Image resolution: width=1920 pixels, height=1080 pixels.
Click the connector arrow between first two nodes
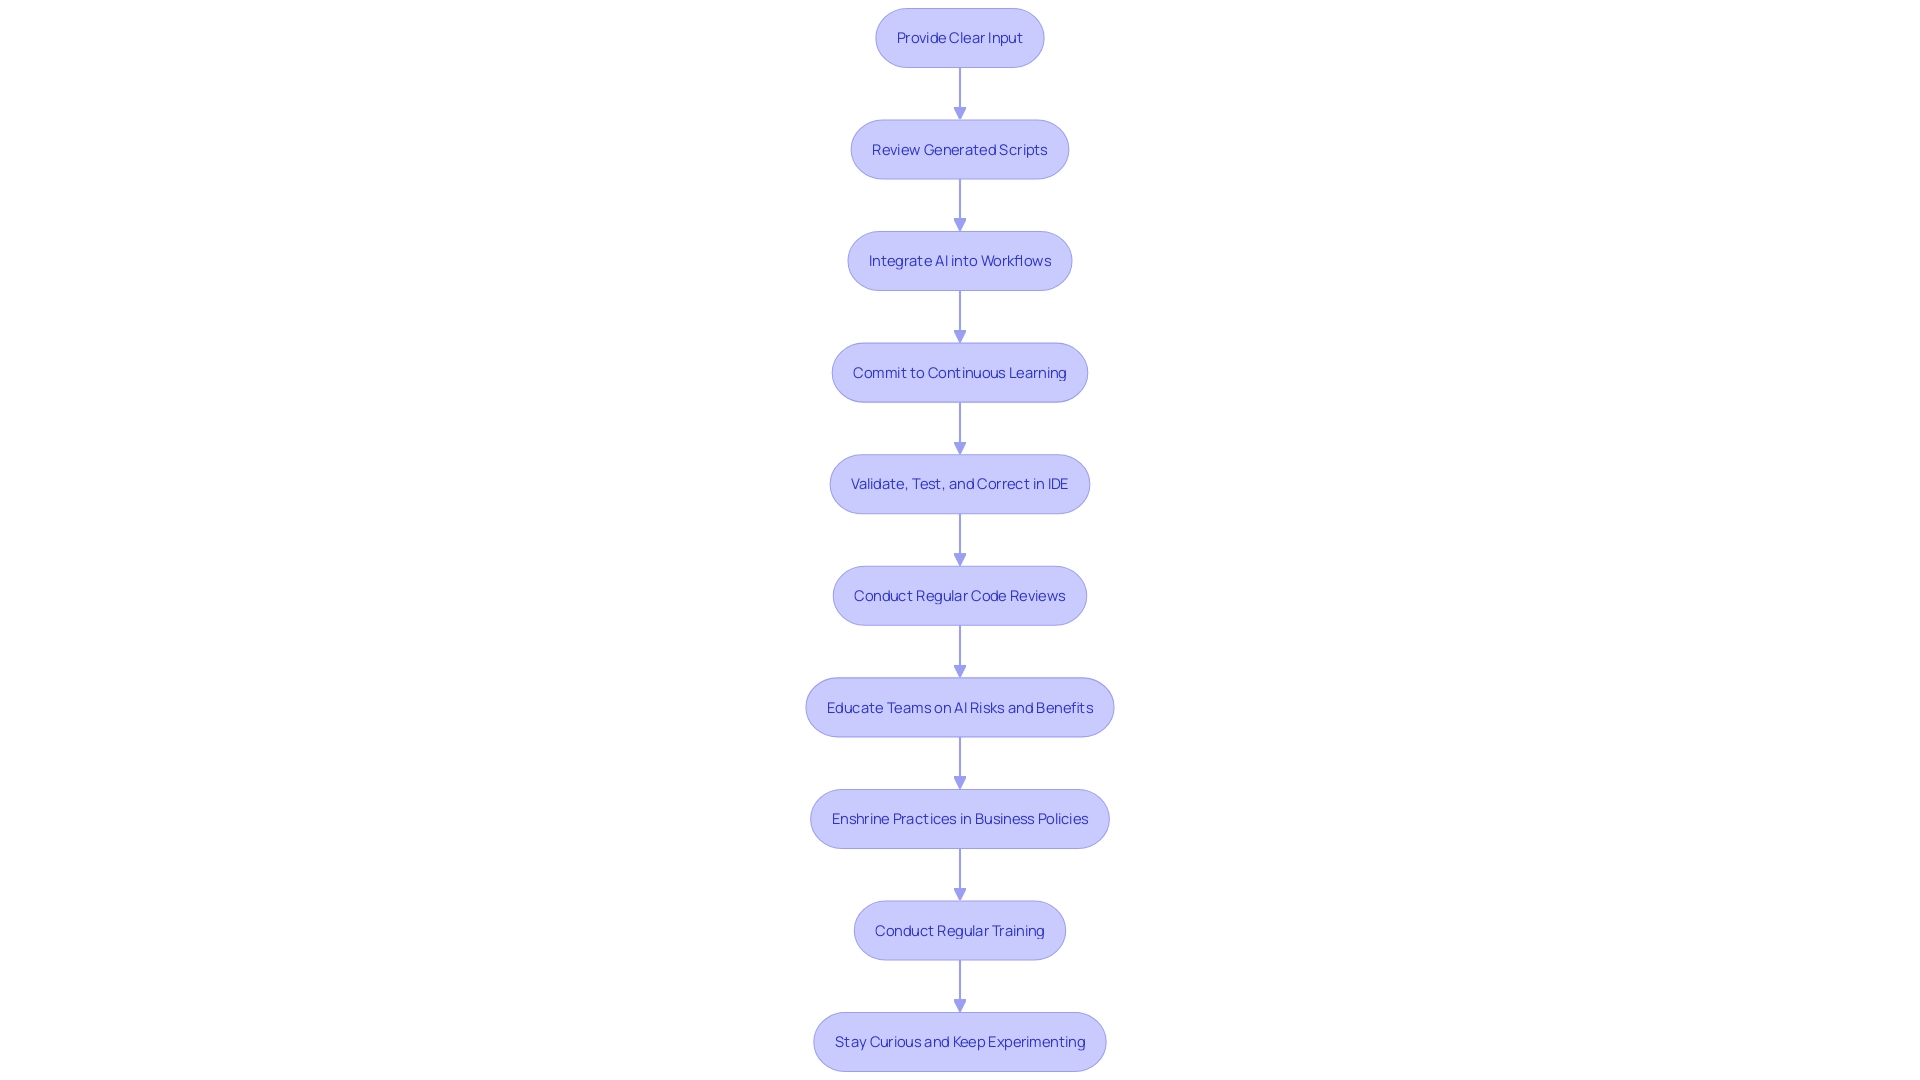pos(959,91)
